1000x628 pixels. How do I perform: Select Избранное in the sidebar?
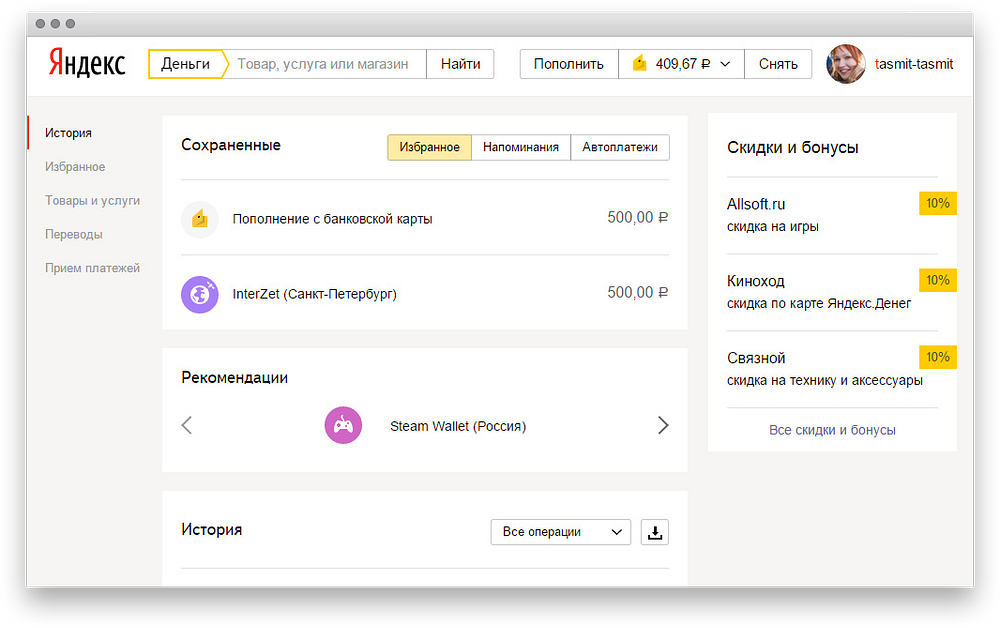click(75, 166)
